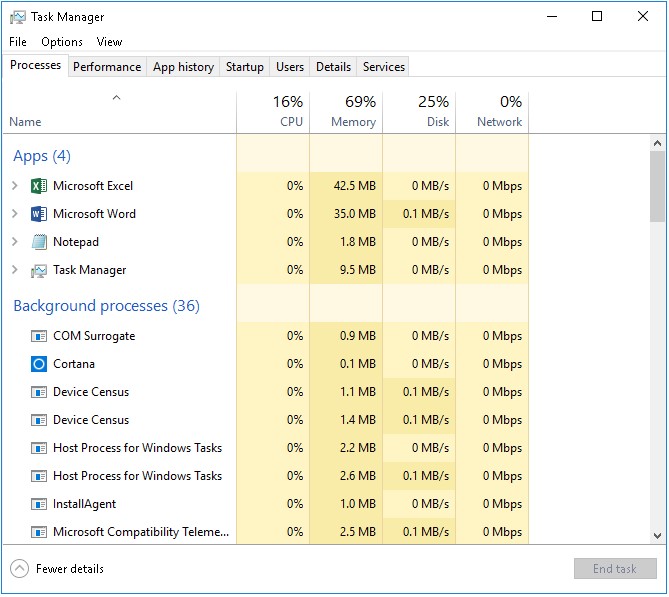The width and height of the screenshot is (669, 597).
Task: Switch to the Details tab
Action: click(x=334, y=67)
